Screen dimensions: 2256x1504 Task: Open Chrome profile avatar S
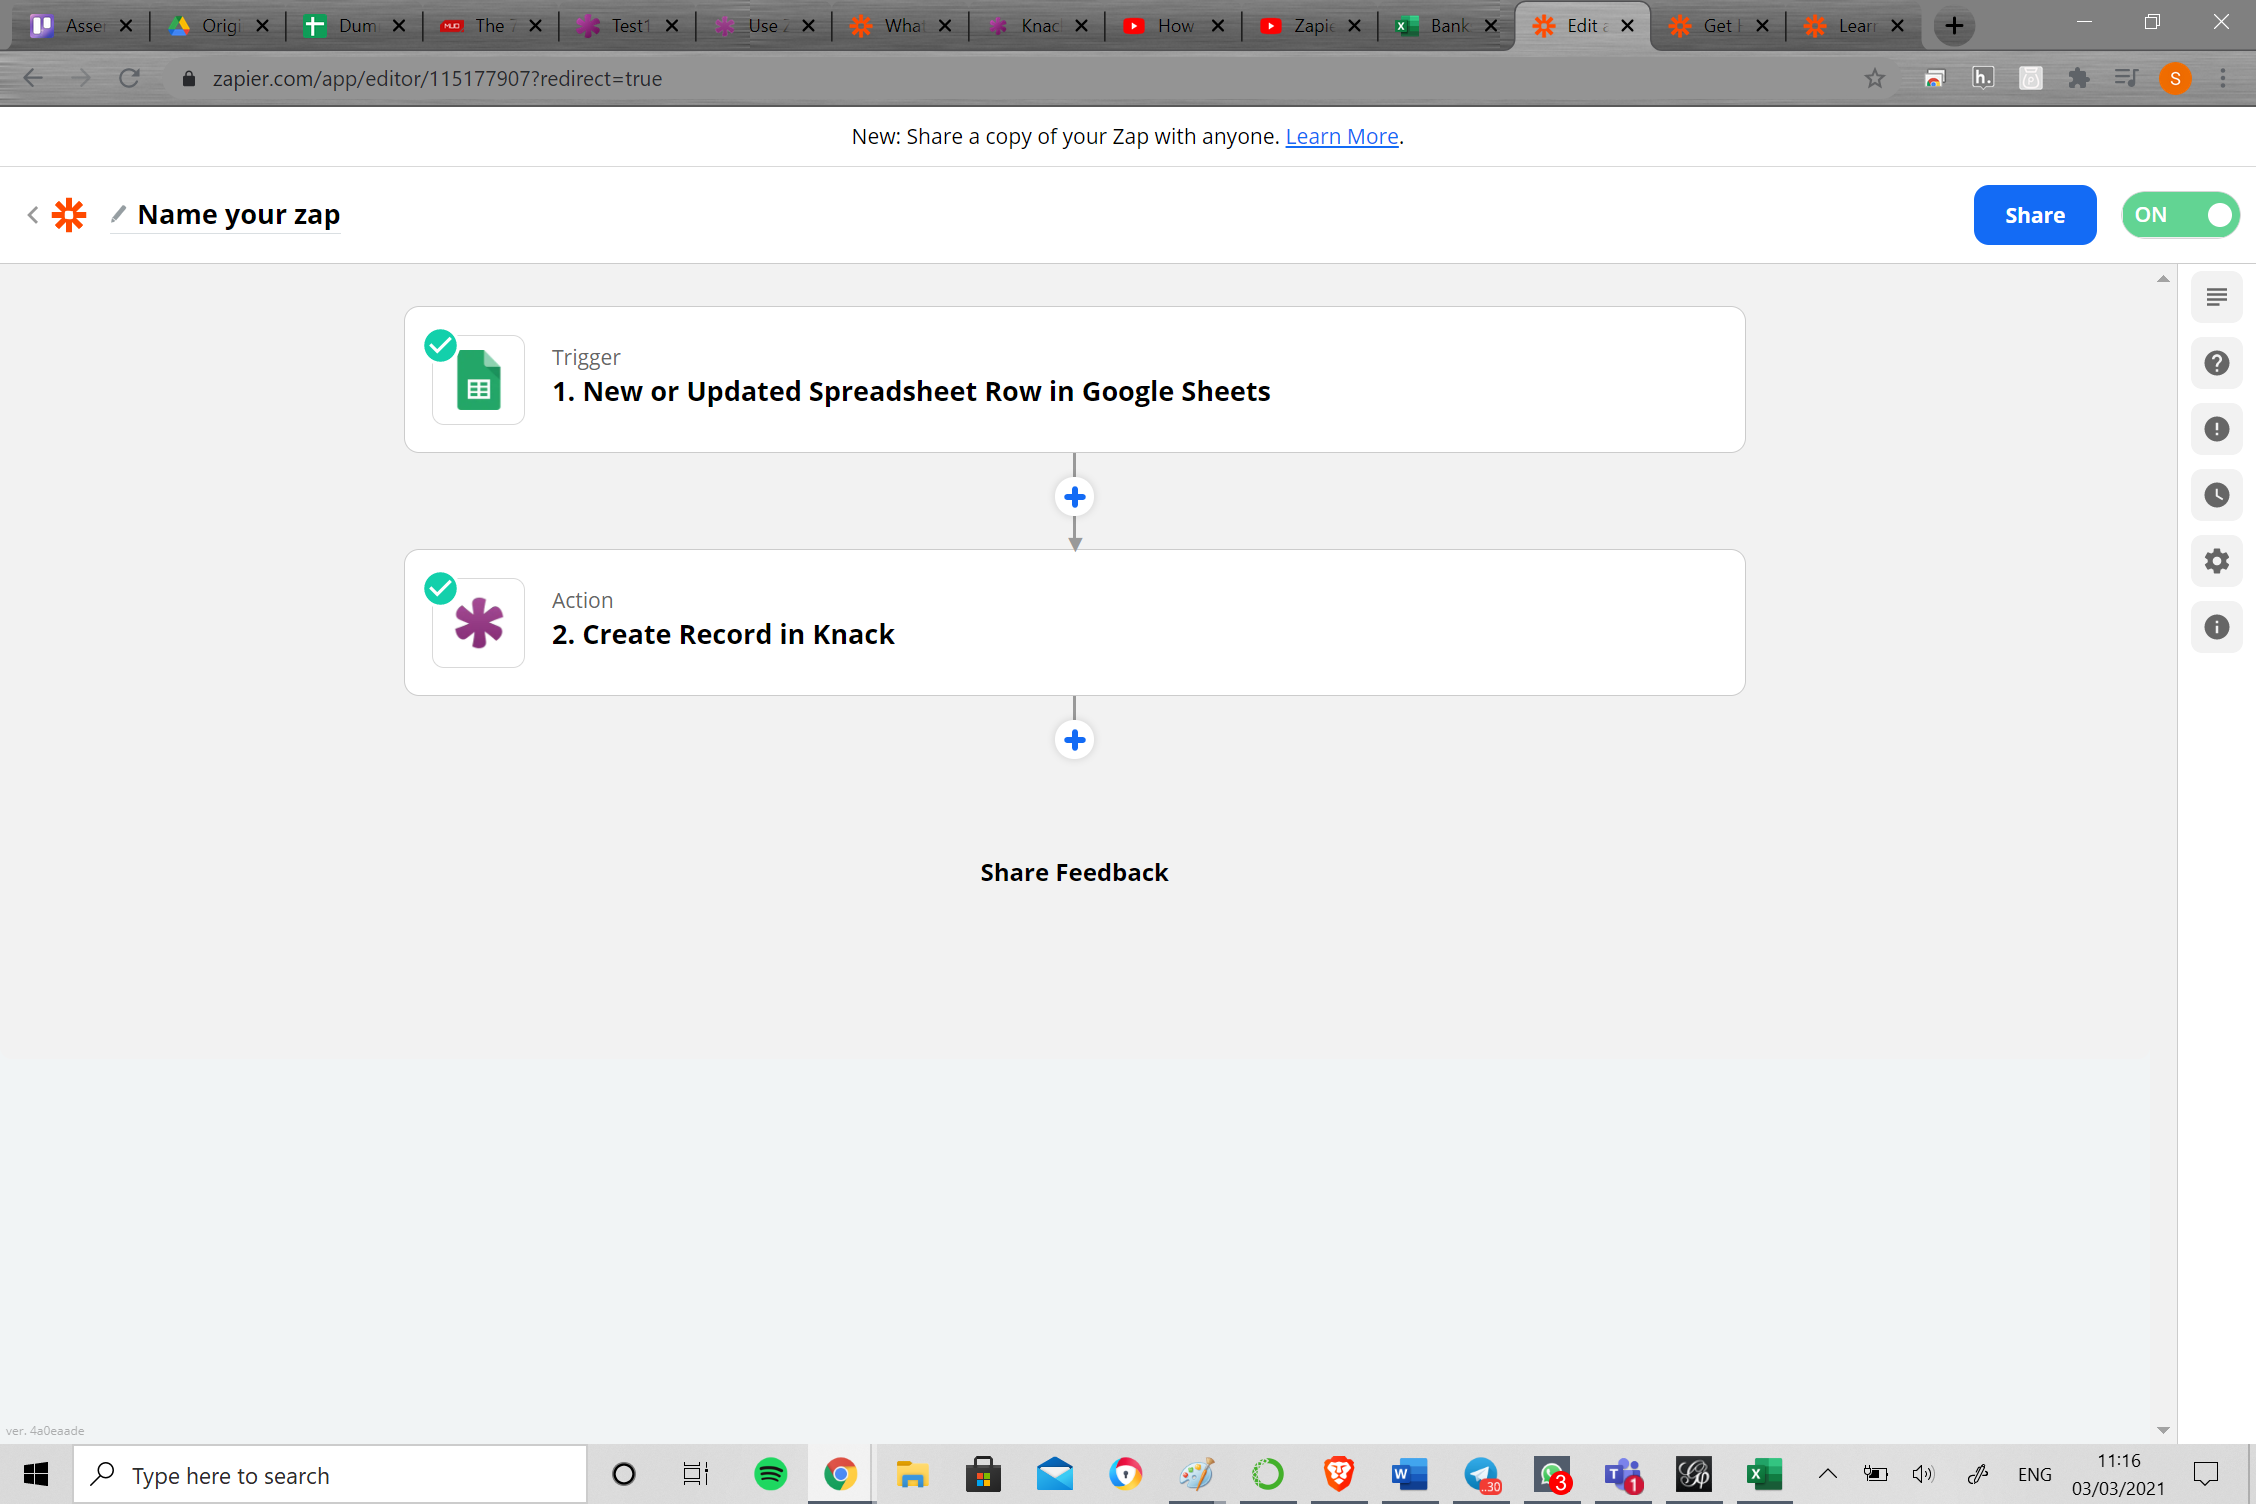(2175, 78)
